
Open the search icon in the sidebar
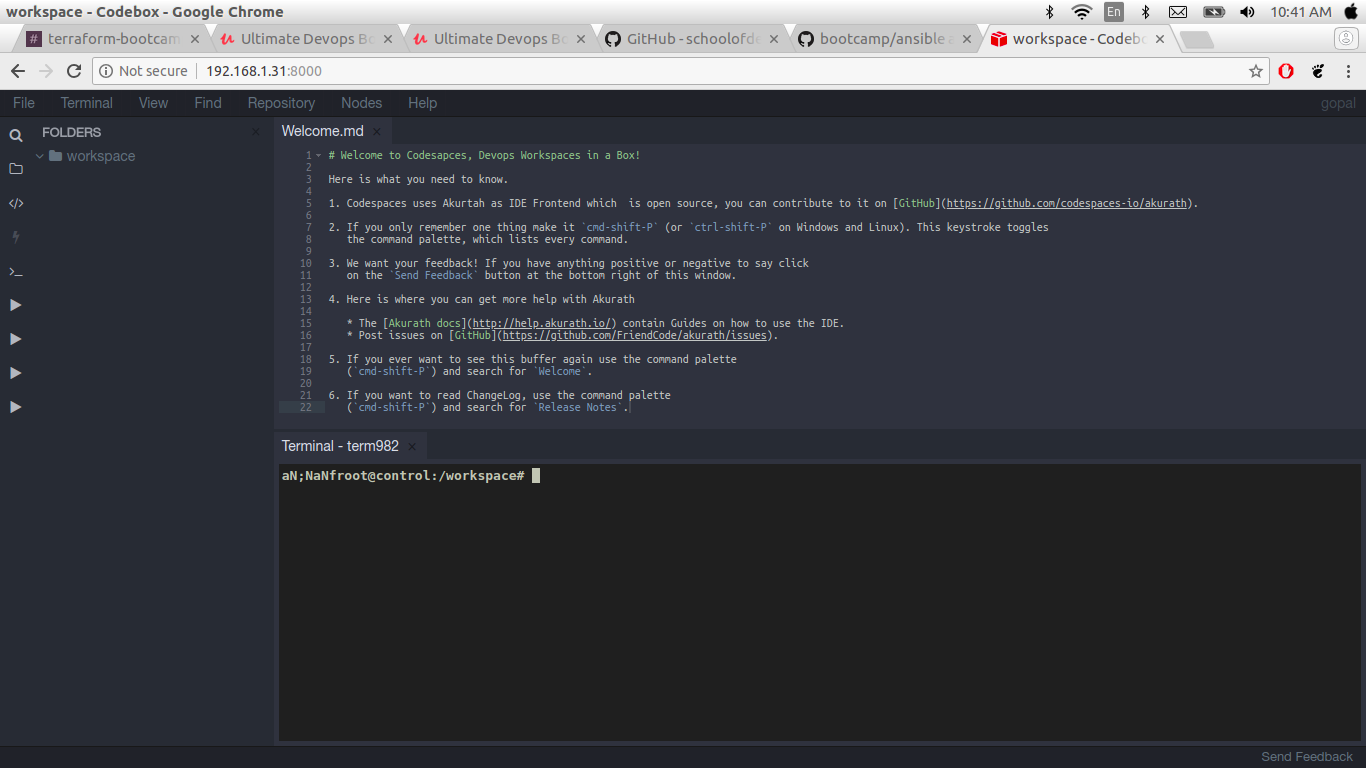pyautogui.click(x=16, y=136)
